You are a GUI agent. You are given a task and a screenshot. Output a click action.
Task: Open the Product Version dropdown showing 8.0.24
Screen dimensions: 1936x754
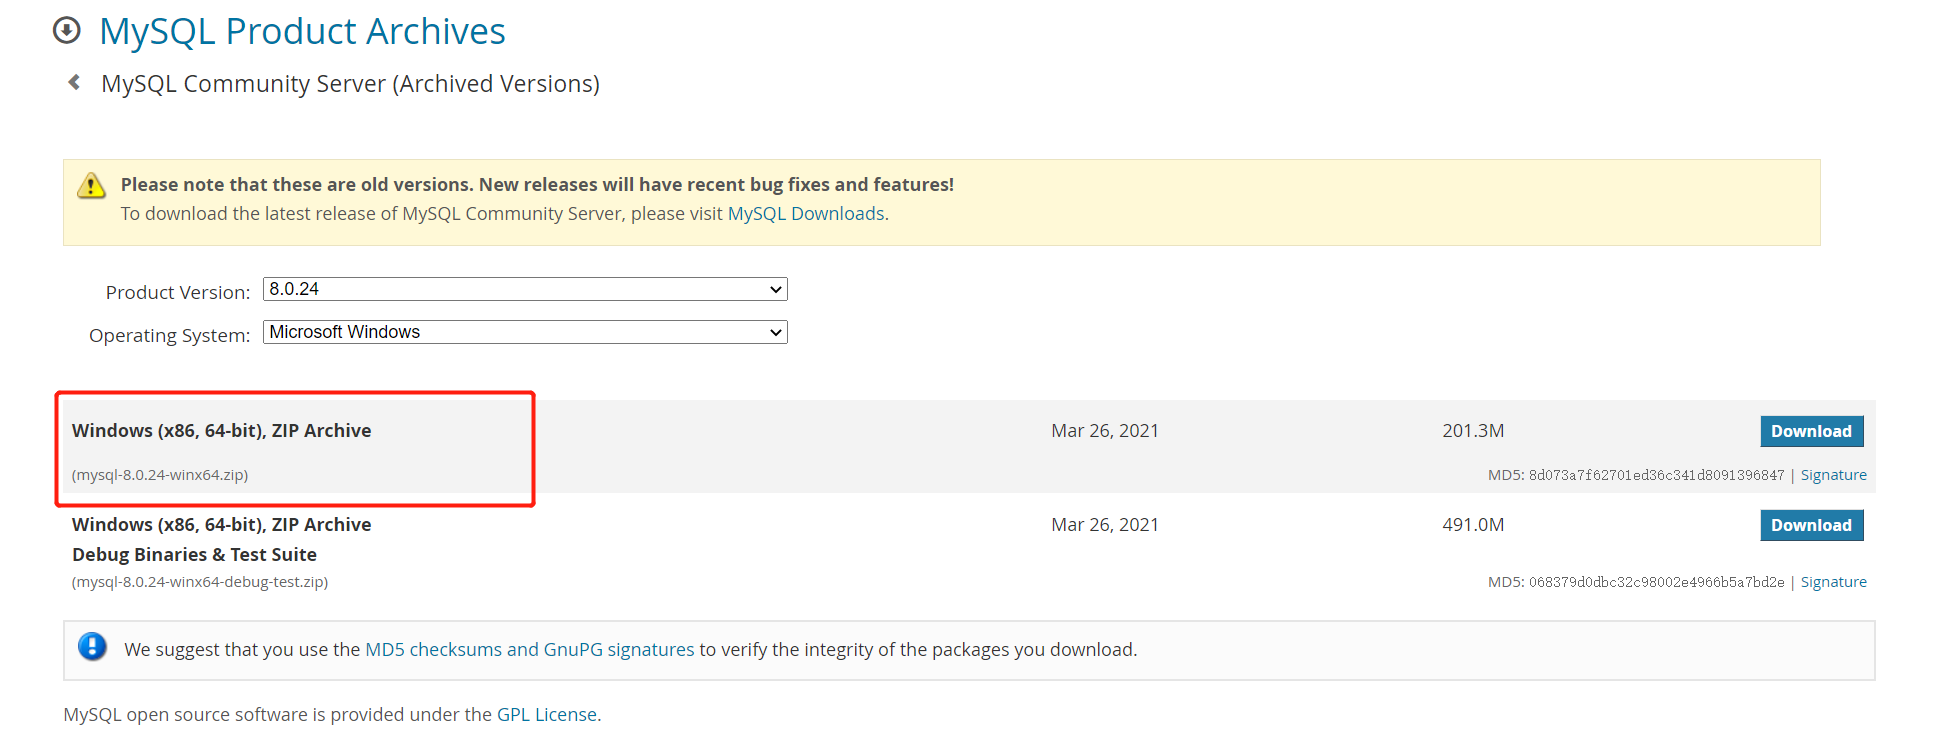525,289
